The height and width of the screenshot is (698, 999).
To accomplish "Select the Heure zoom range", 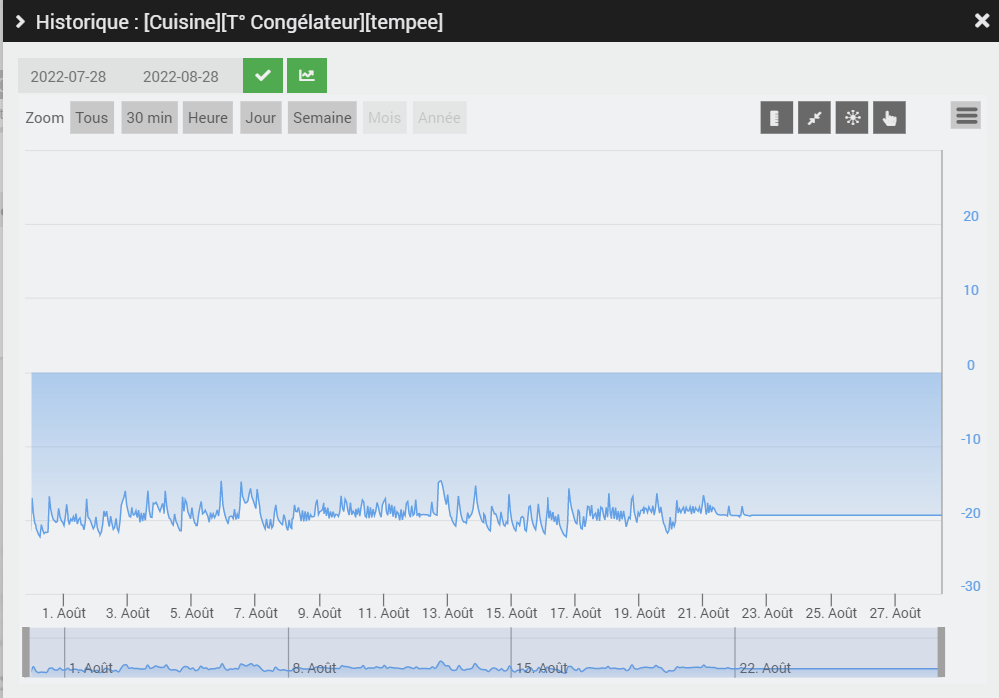I will tap(208, 118).
